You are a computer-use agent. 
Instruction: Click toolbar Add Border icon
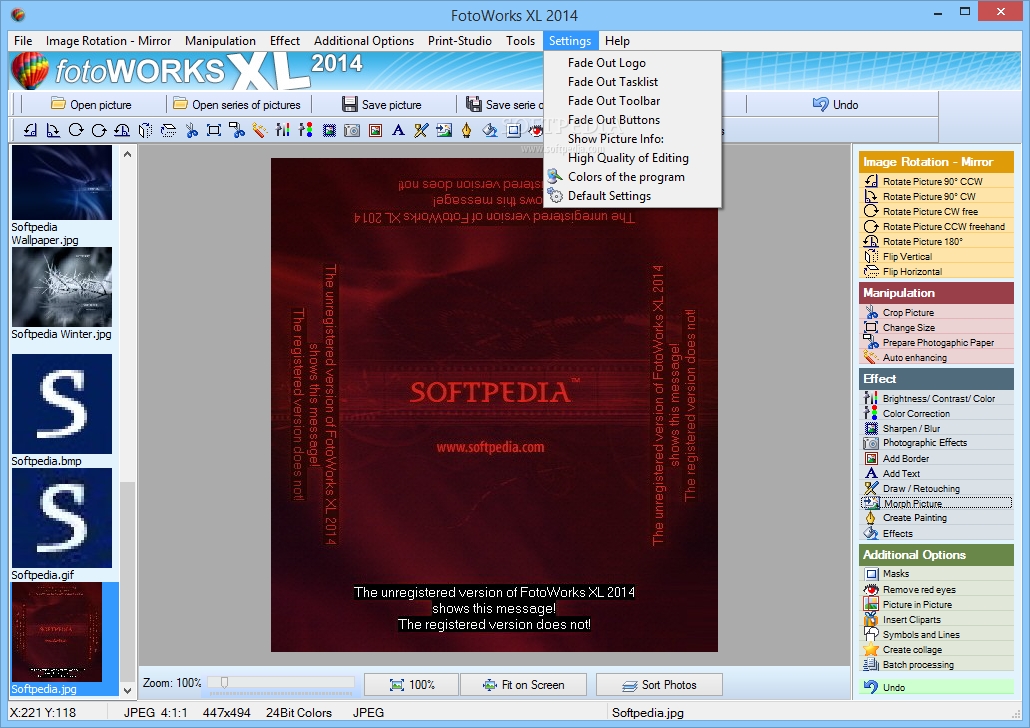tap(375, 130)
